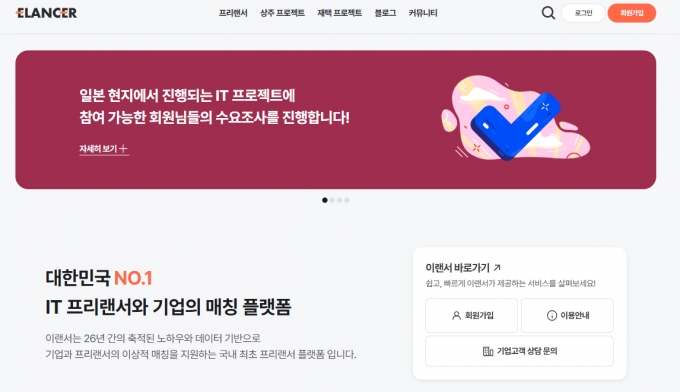This screenshot has width=680, height=392.
Task: Select the fourth carousel dot indicator
Action: tap(347, 200)
